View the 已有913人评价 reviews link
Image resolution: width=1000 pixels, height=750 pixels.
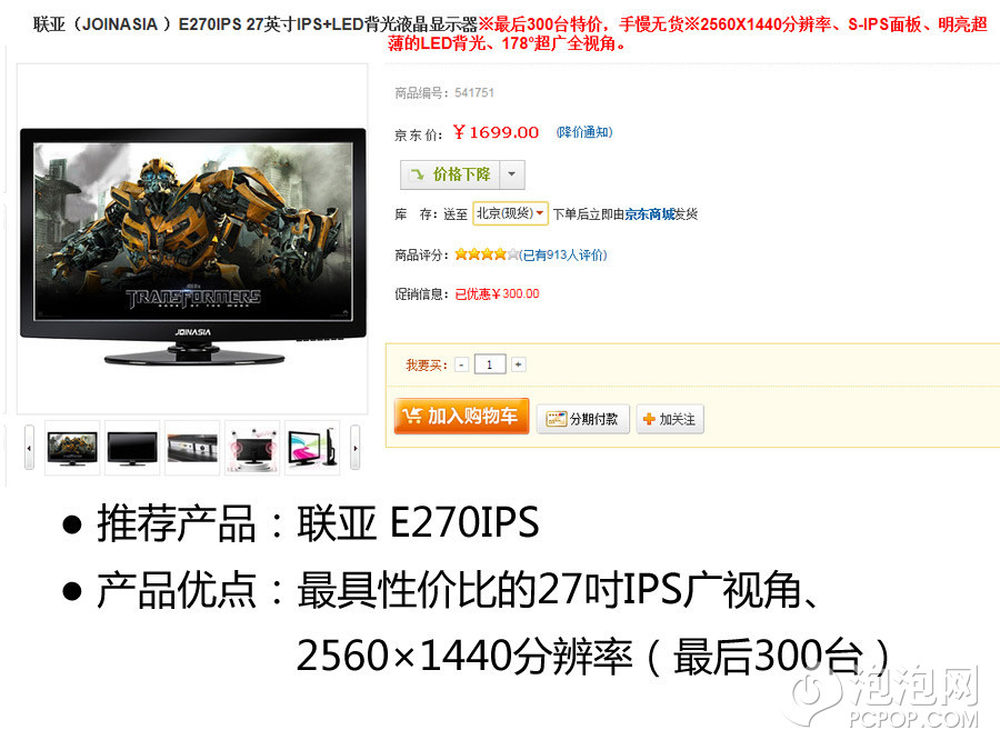pos(564,255)
